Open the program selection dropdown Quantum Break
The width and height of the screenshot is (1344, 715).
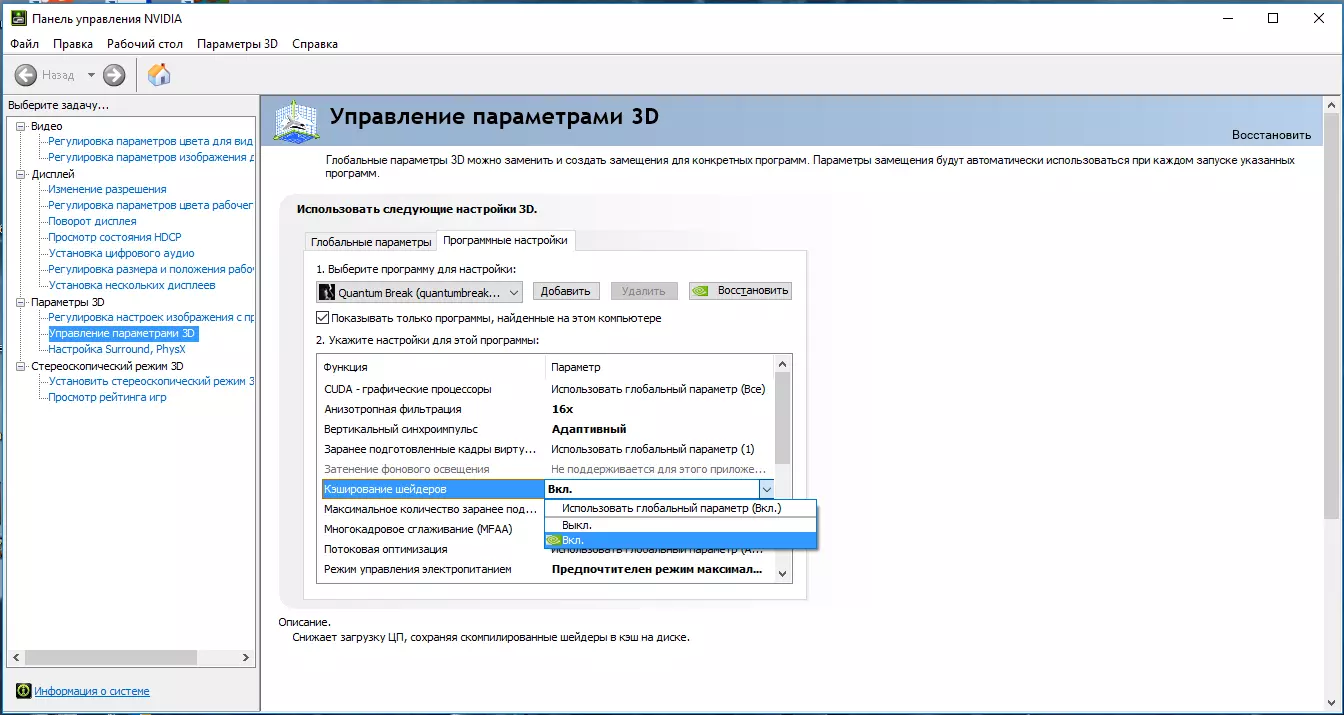pyautogui.click(x=420, y=292)
